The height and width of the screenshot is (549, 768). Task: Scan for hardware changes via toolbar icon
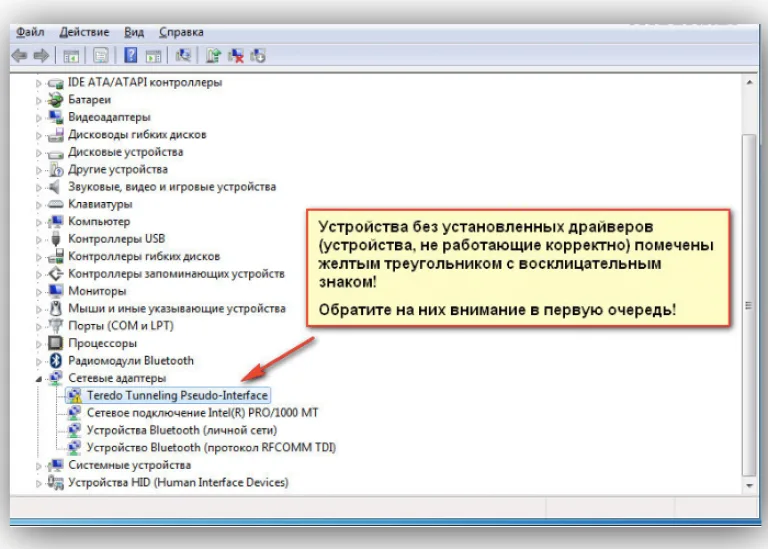click(x=183, y=55)
